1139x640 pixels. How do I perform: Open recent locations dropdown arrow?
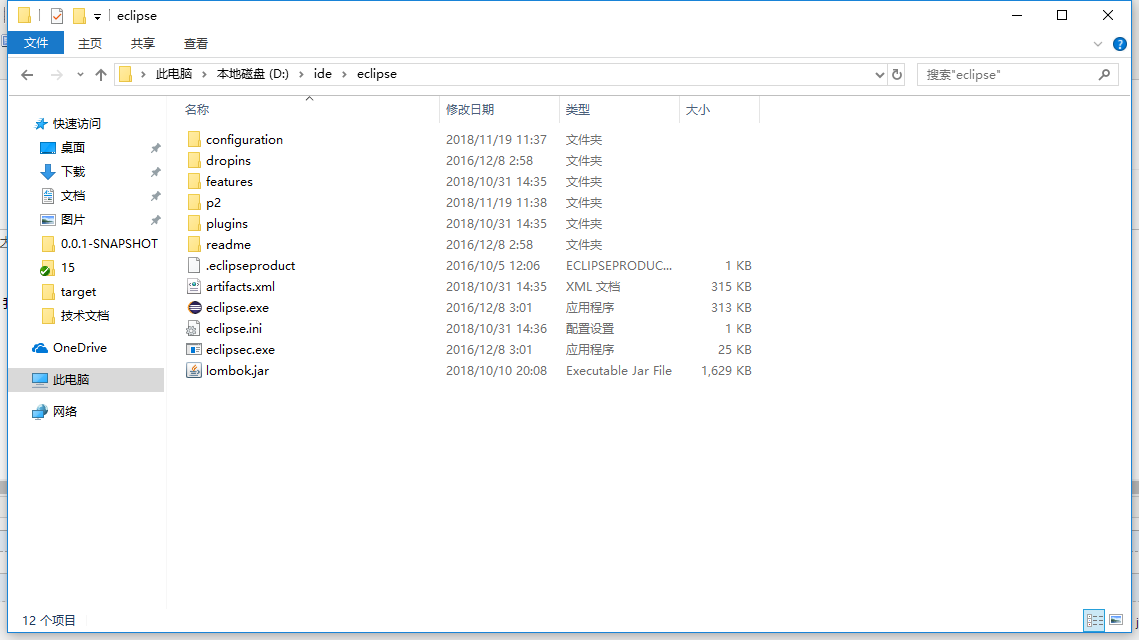click(80, 74)
